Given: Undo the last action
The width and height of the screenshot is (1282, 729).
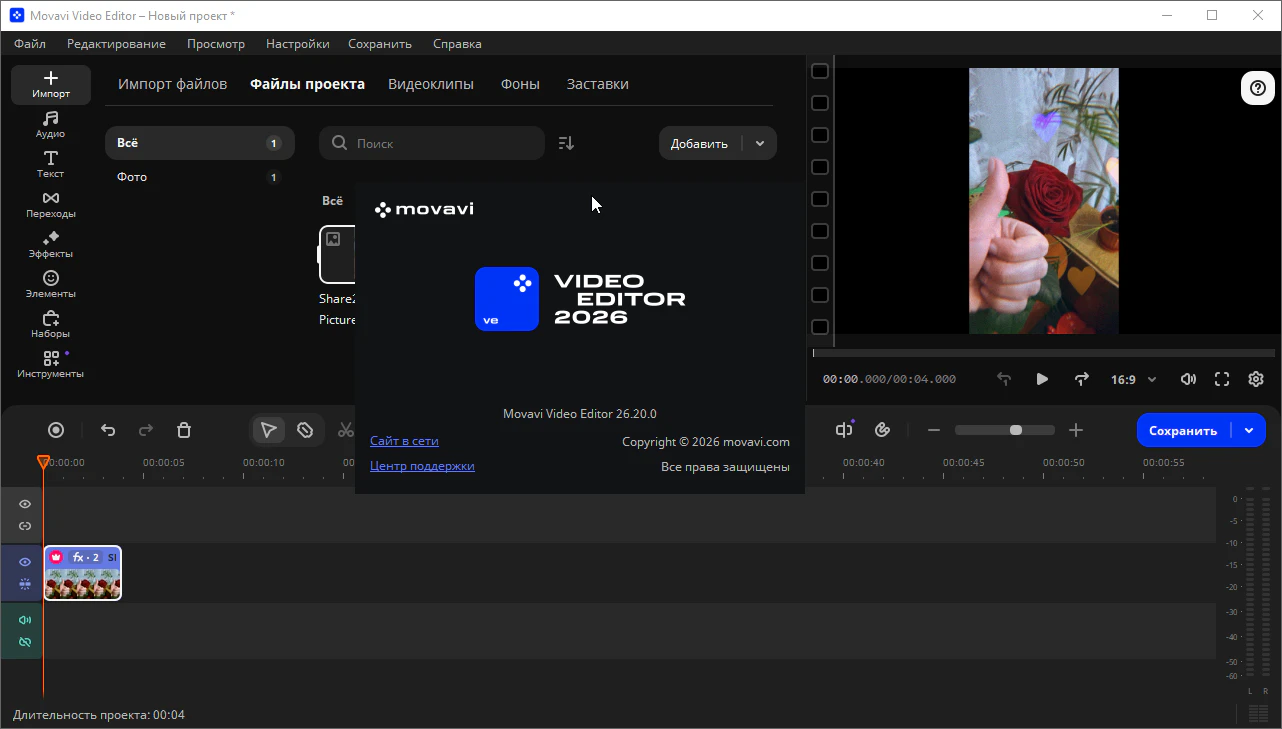Looking at the screenshot, I should [108, 430].
